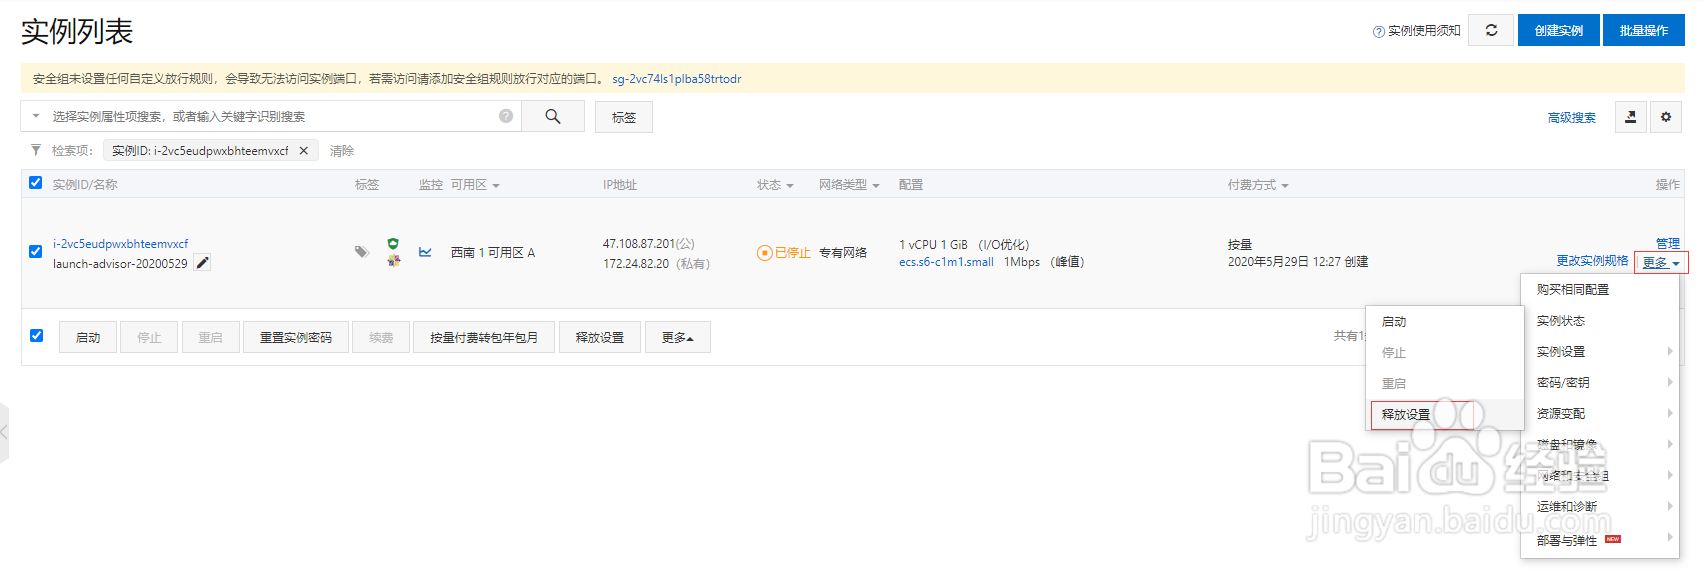
Task: Click 清除 to clear filters
Action: point(342,151)
